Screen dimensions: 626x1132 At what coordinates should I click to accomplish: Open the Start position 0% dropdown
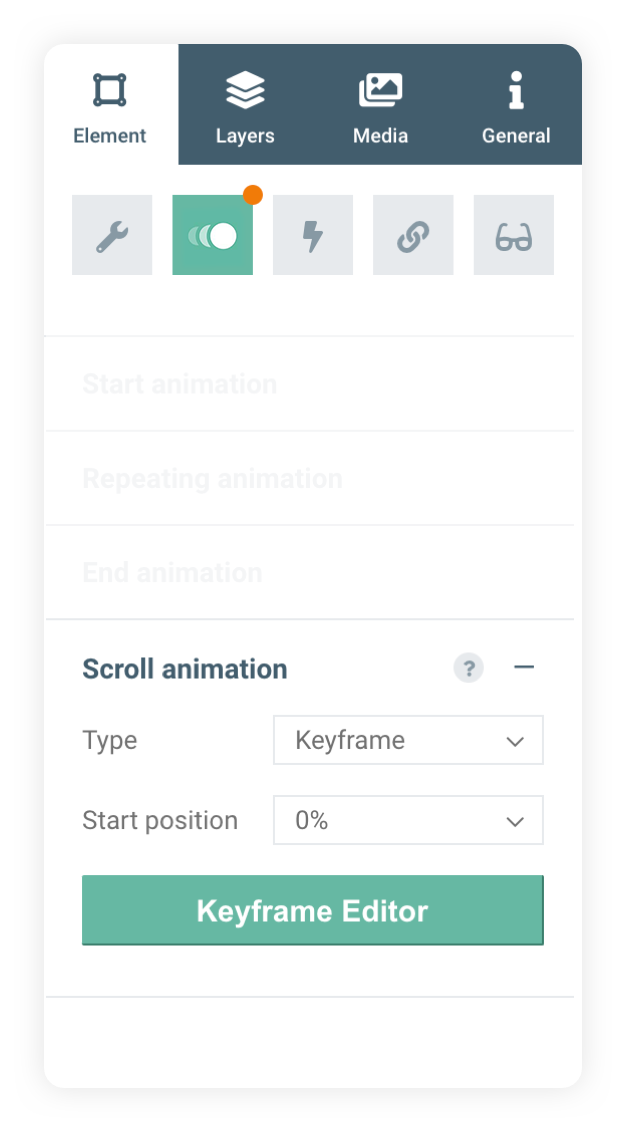(408, 820)
